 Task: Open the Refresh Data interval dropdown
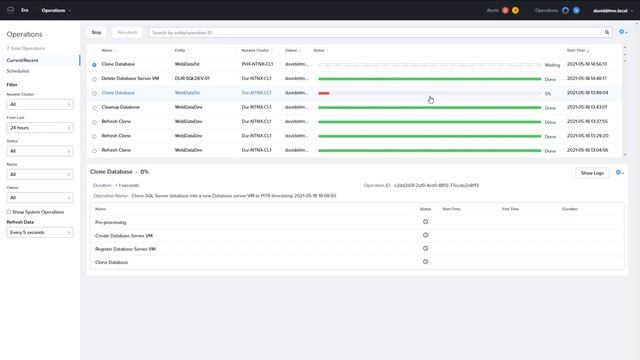click(40, 232)
